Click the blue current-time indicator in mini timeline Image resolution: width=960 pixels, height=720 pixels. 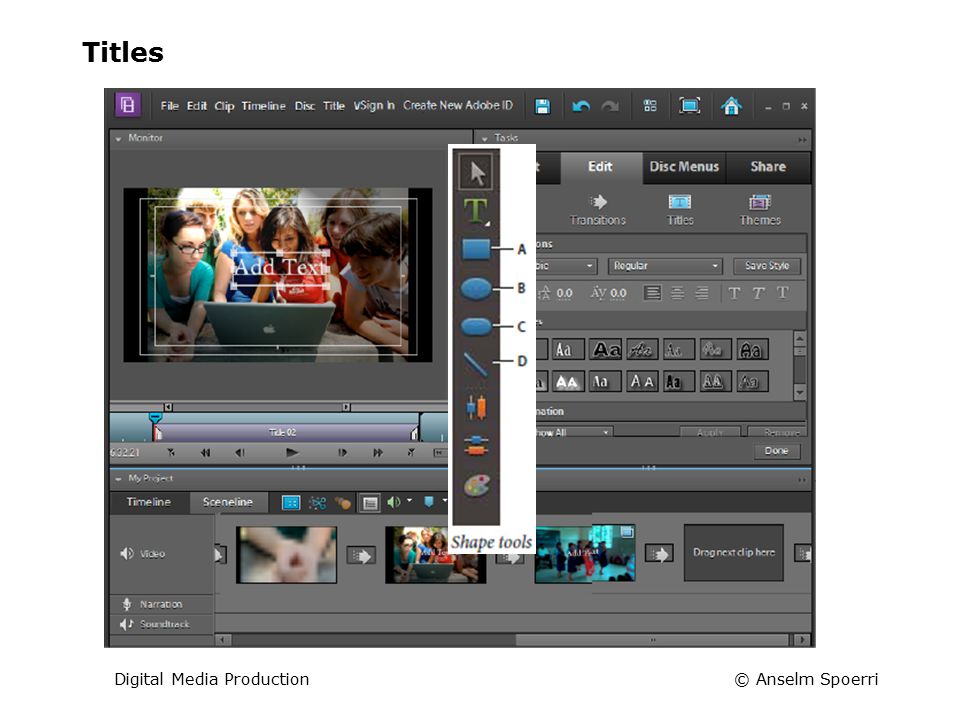[156, 418]
